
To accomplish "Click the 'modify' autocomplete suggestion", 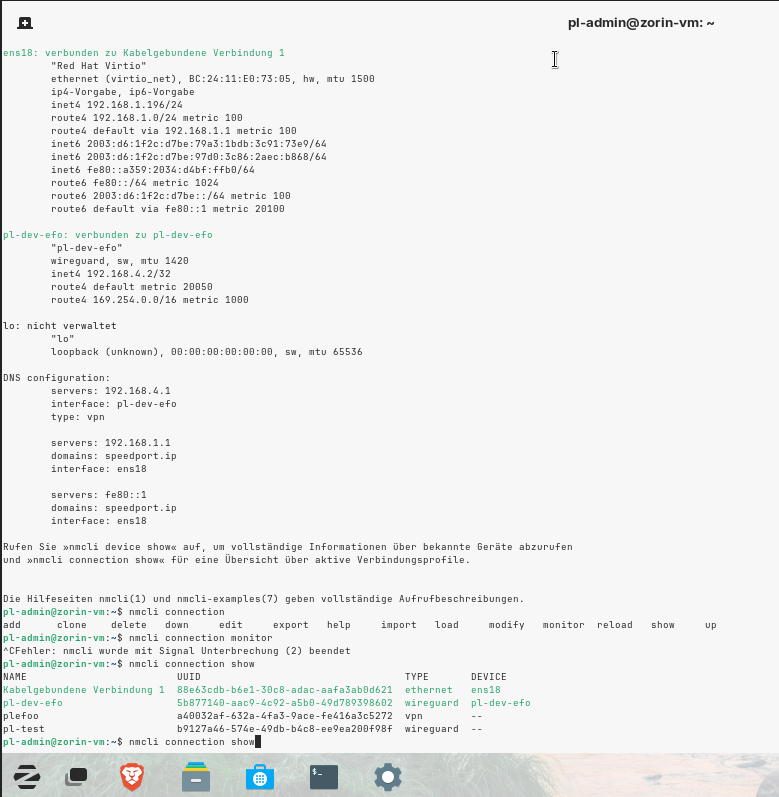I will (506, 624).
